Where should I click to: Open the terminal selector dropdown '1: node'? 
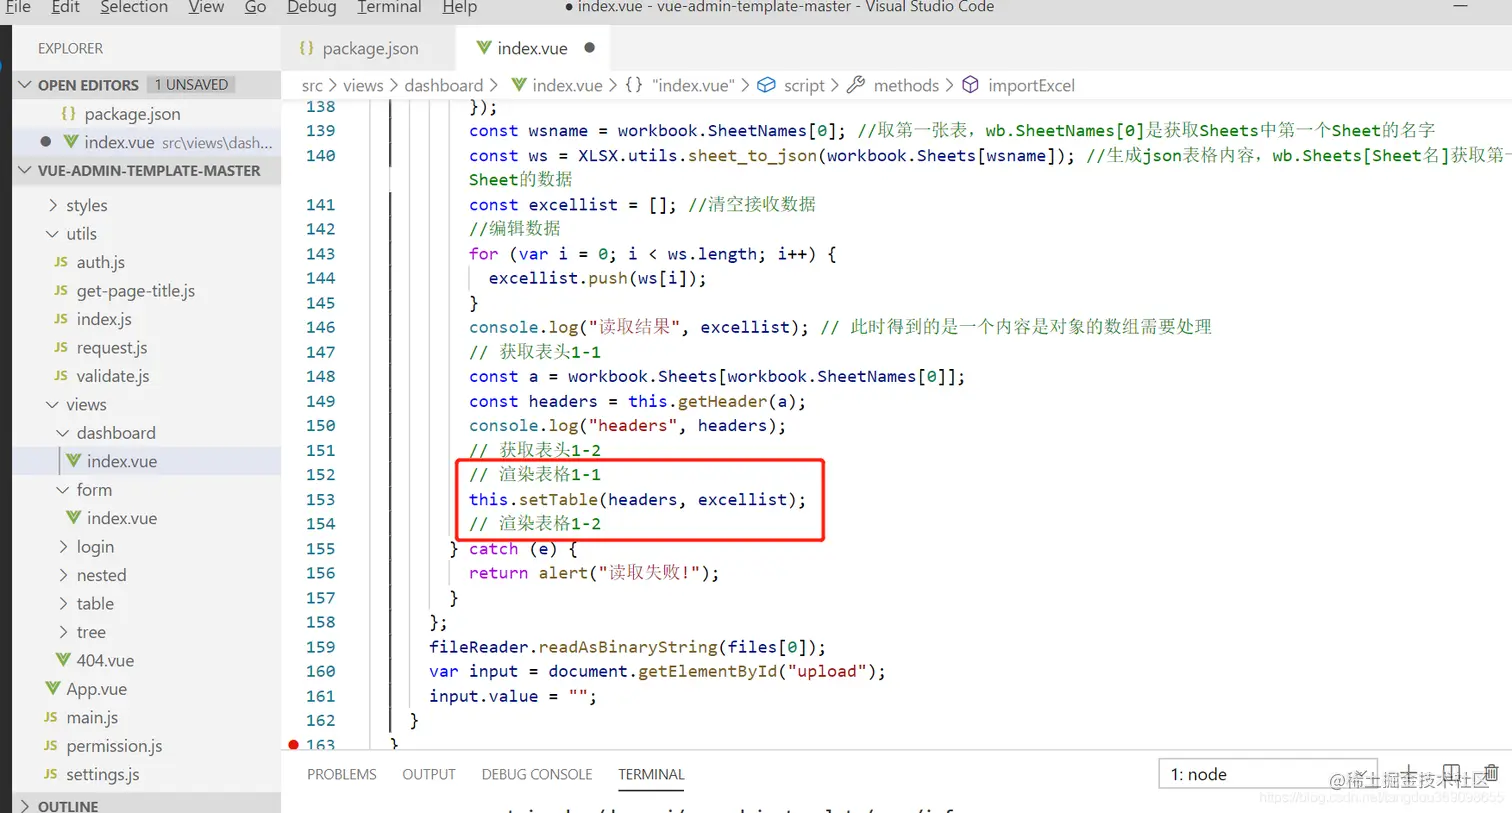1268,774
